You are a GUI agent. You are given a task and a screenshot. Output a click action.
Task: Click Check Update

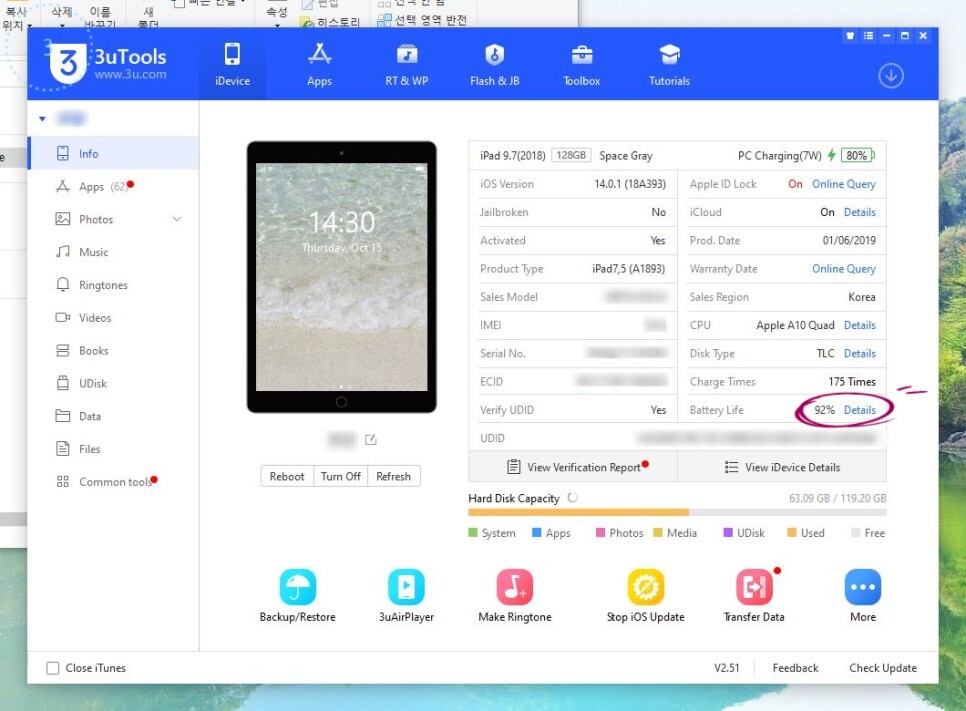pos(883,668)
